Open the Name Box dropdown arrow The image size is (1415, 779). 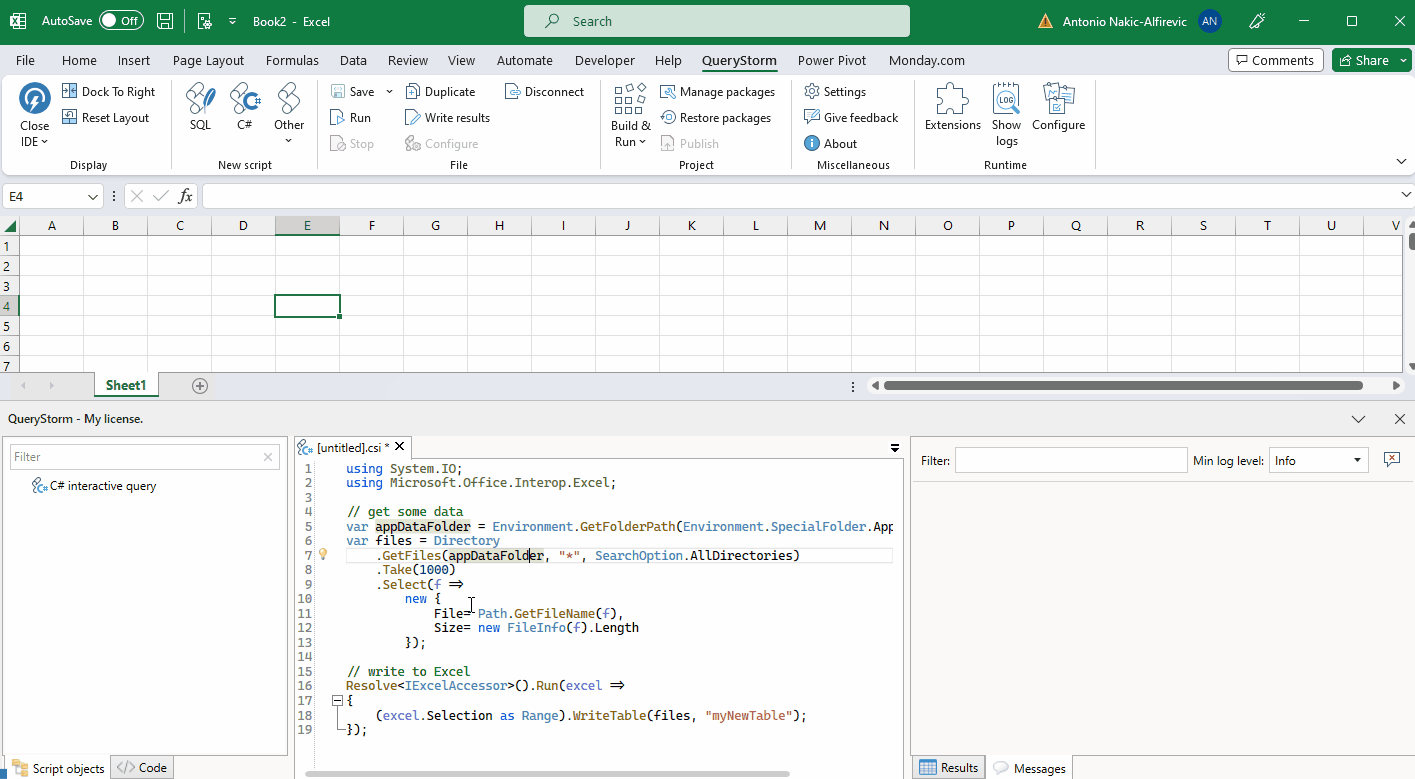(94, 197)
